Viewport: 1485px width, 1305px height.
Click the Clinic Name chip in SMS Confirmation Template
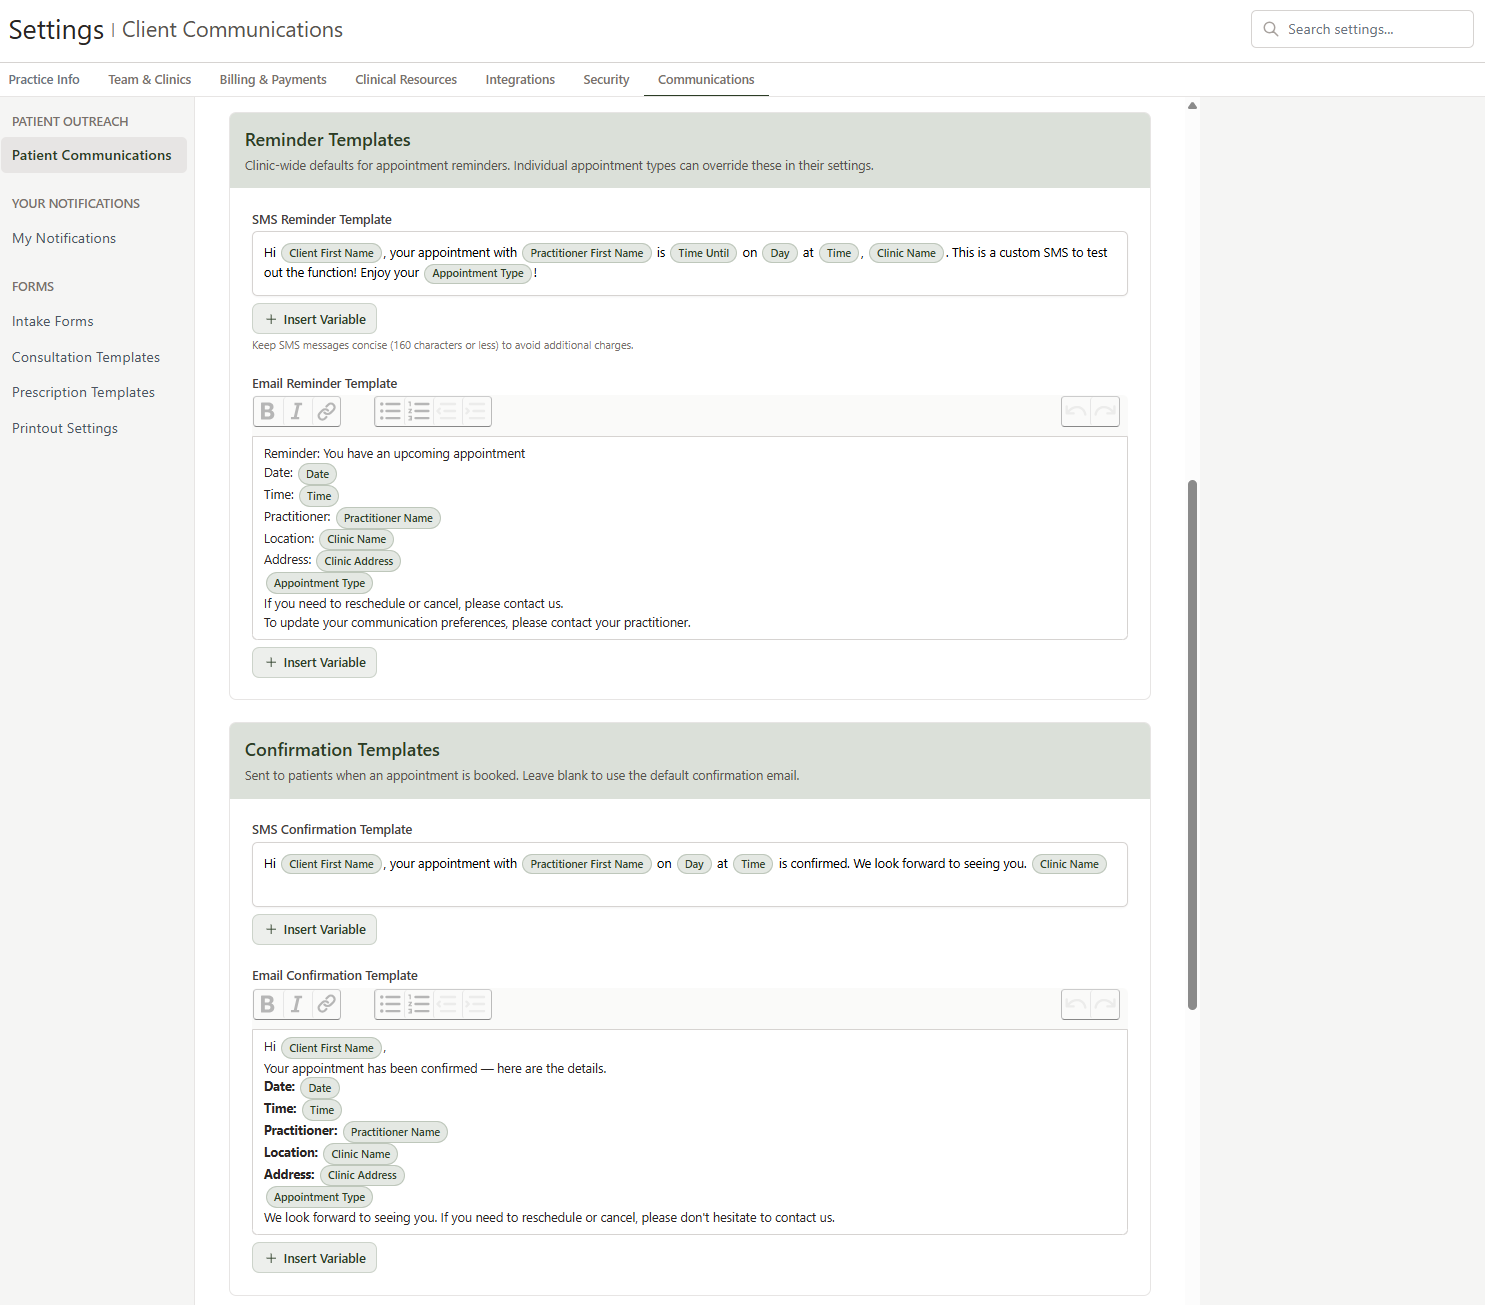(1069, 864)
